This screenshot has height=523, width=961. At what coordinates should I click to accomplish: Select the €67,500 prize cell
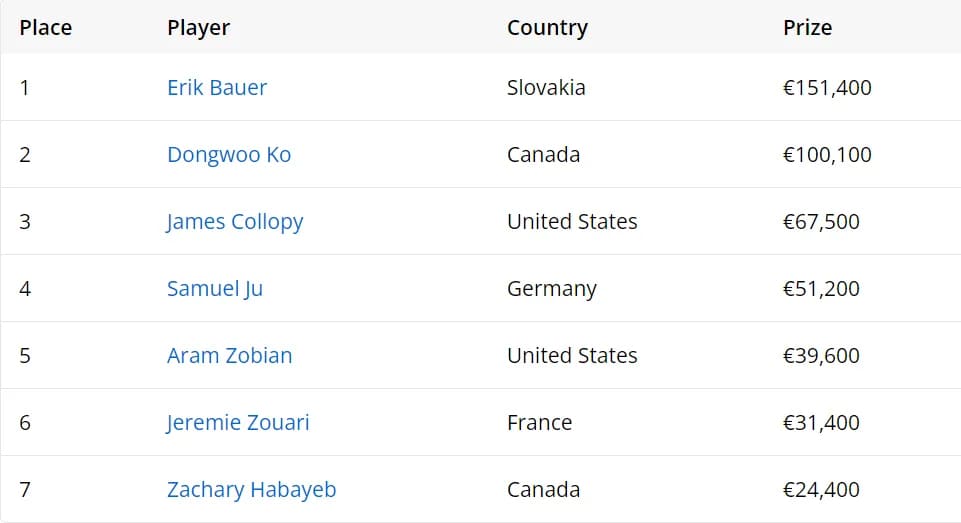821,222
